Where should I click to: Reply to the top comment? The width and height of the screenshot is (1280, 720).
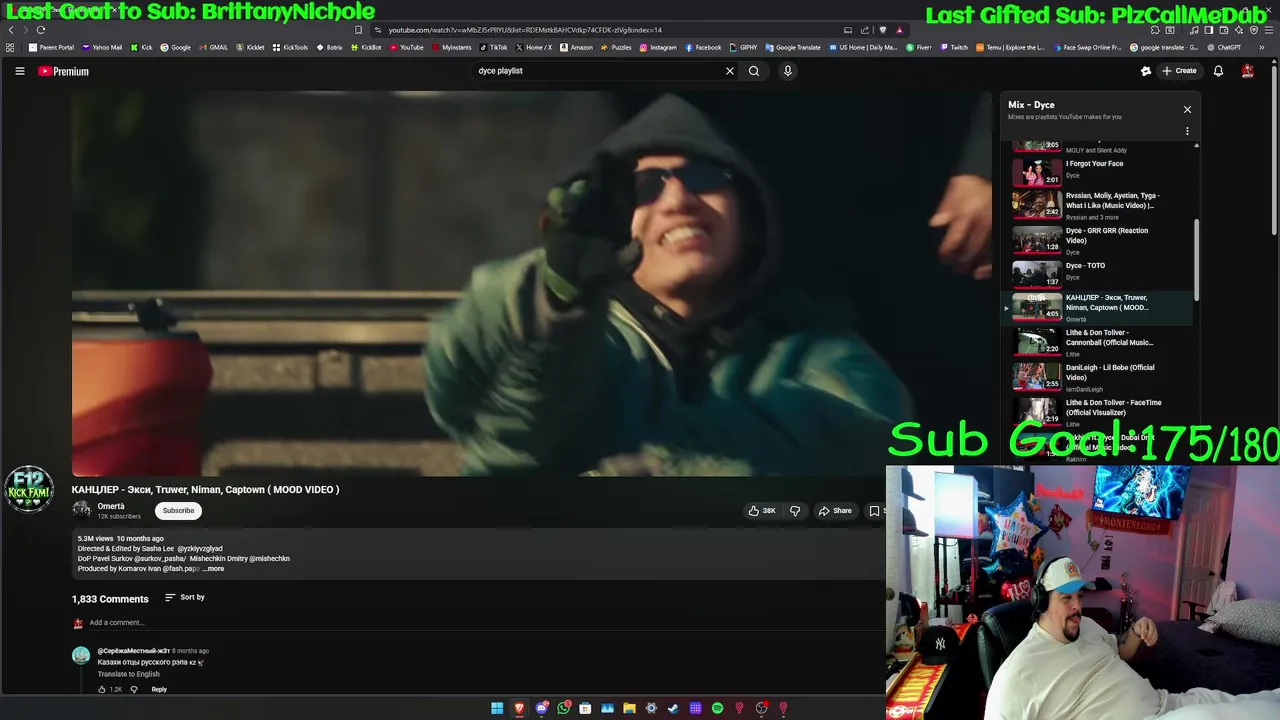tap(159, 689)
